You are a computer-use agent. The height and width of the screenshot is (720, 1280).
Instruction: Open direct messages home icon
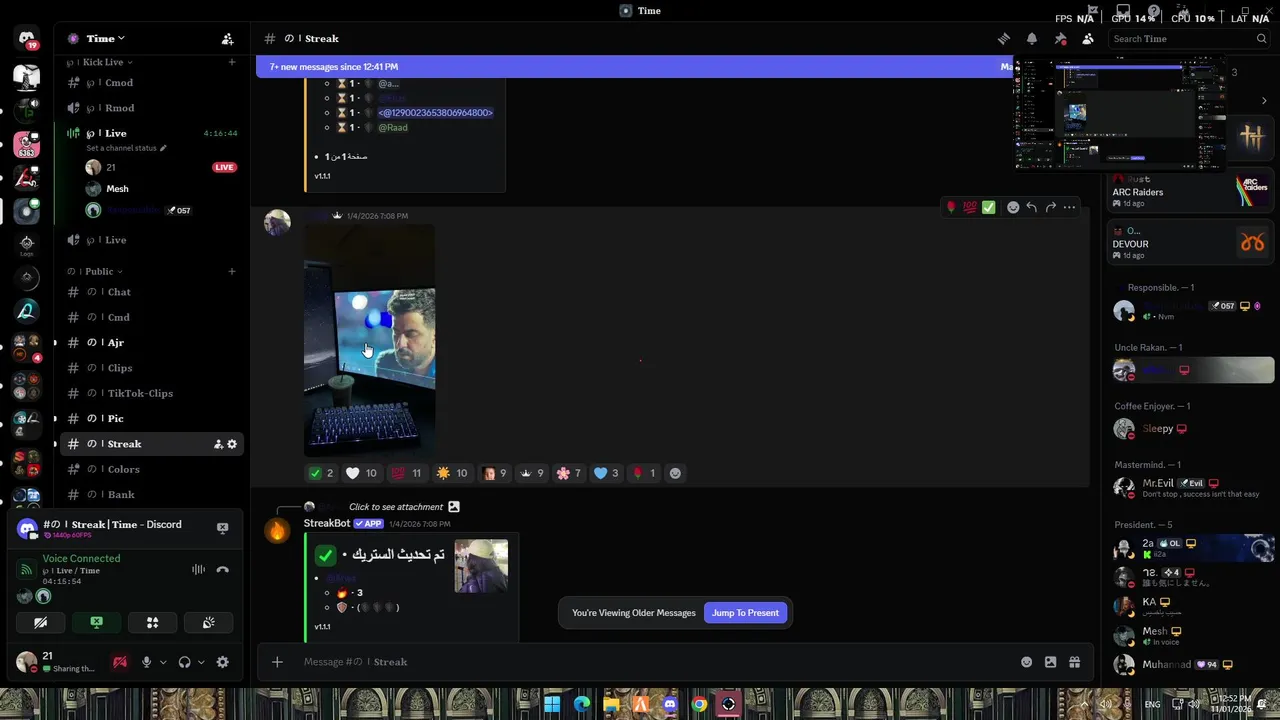(x=27, y=40)
